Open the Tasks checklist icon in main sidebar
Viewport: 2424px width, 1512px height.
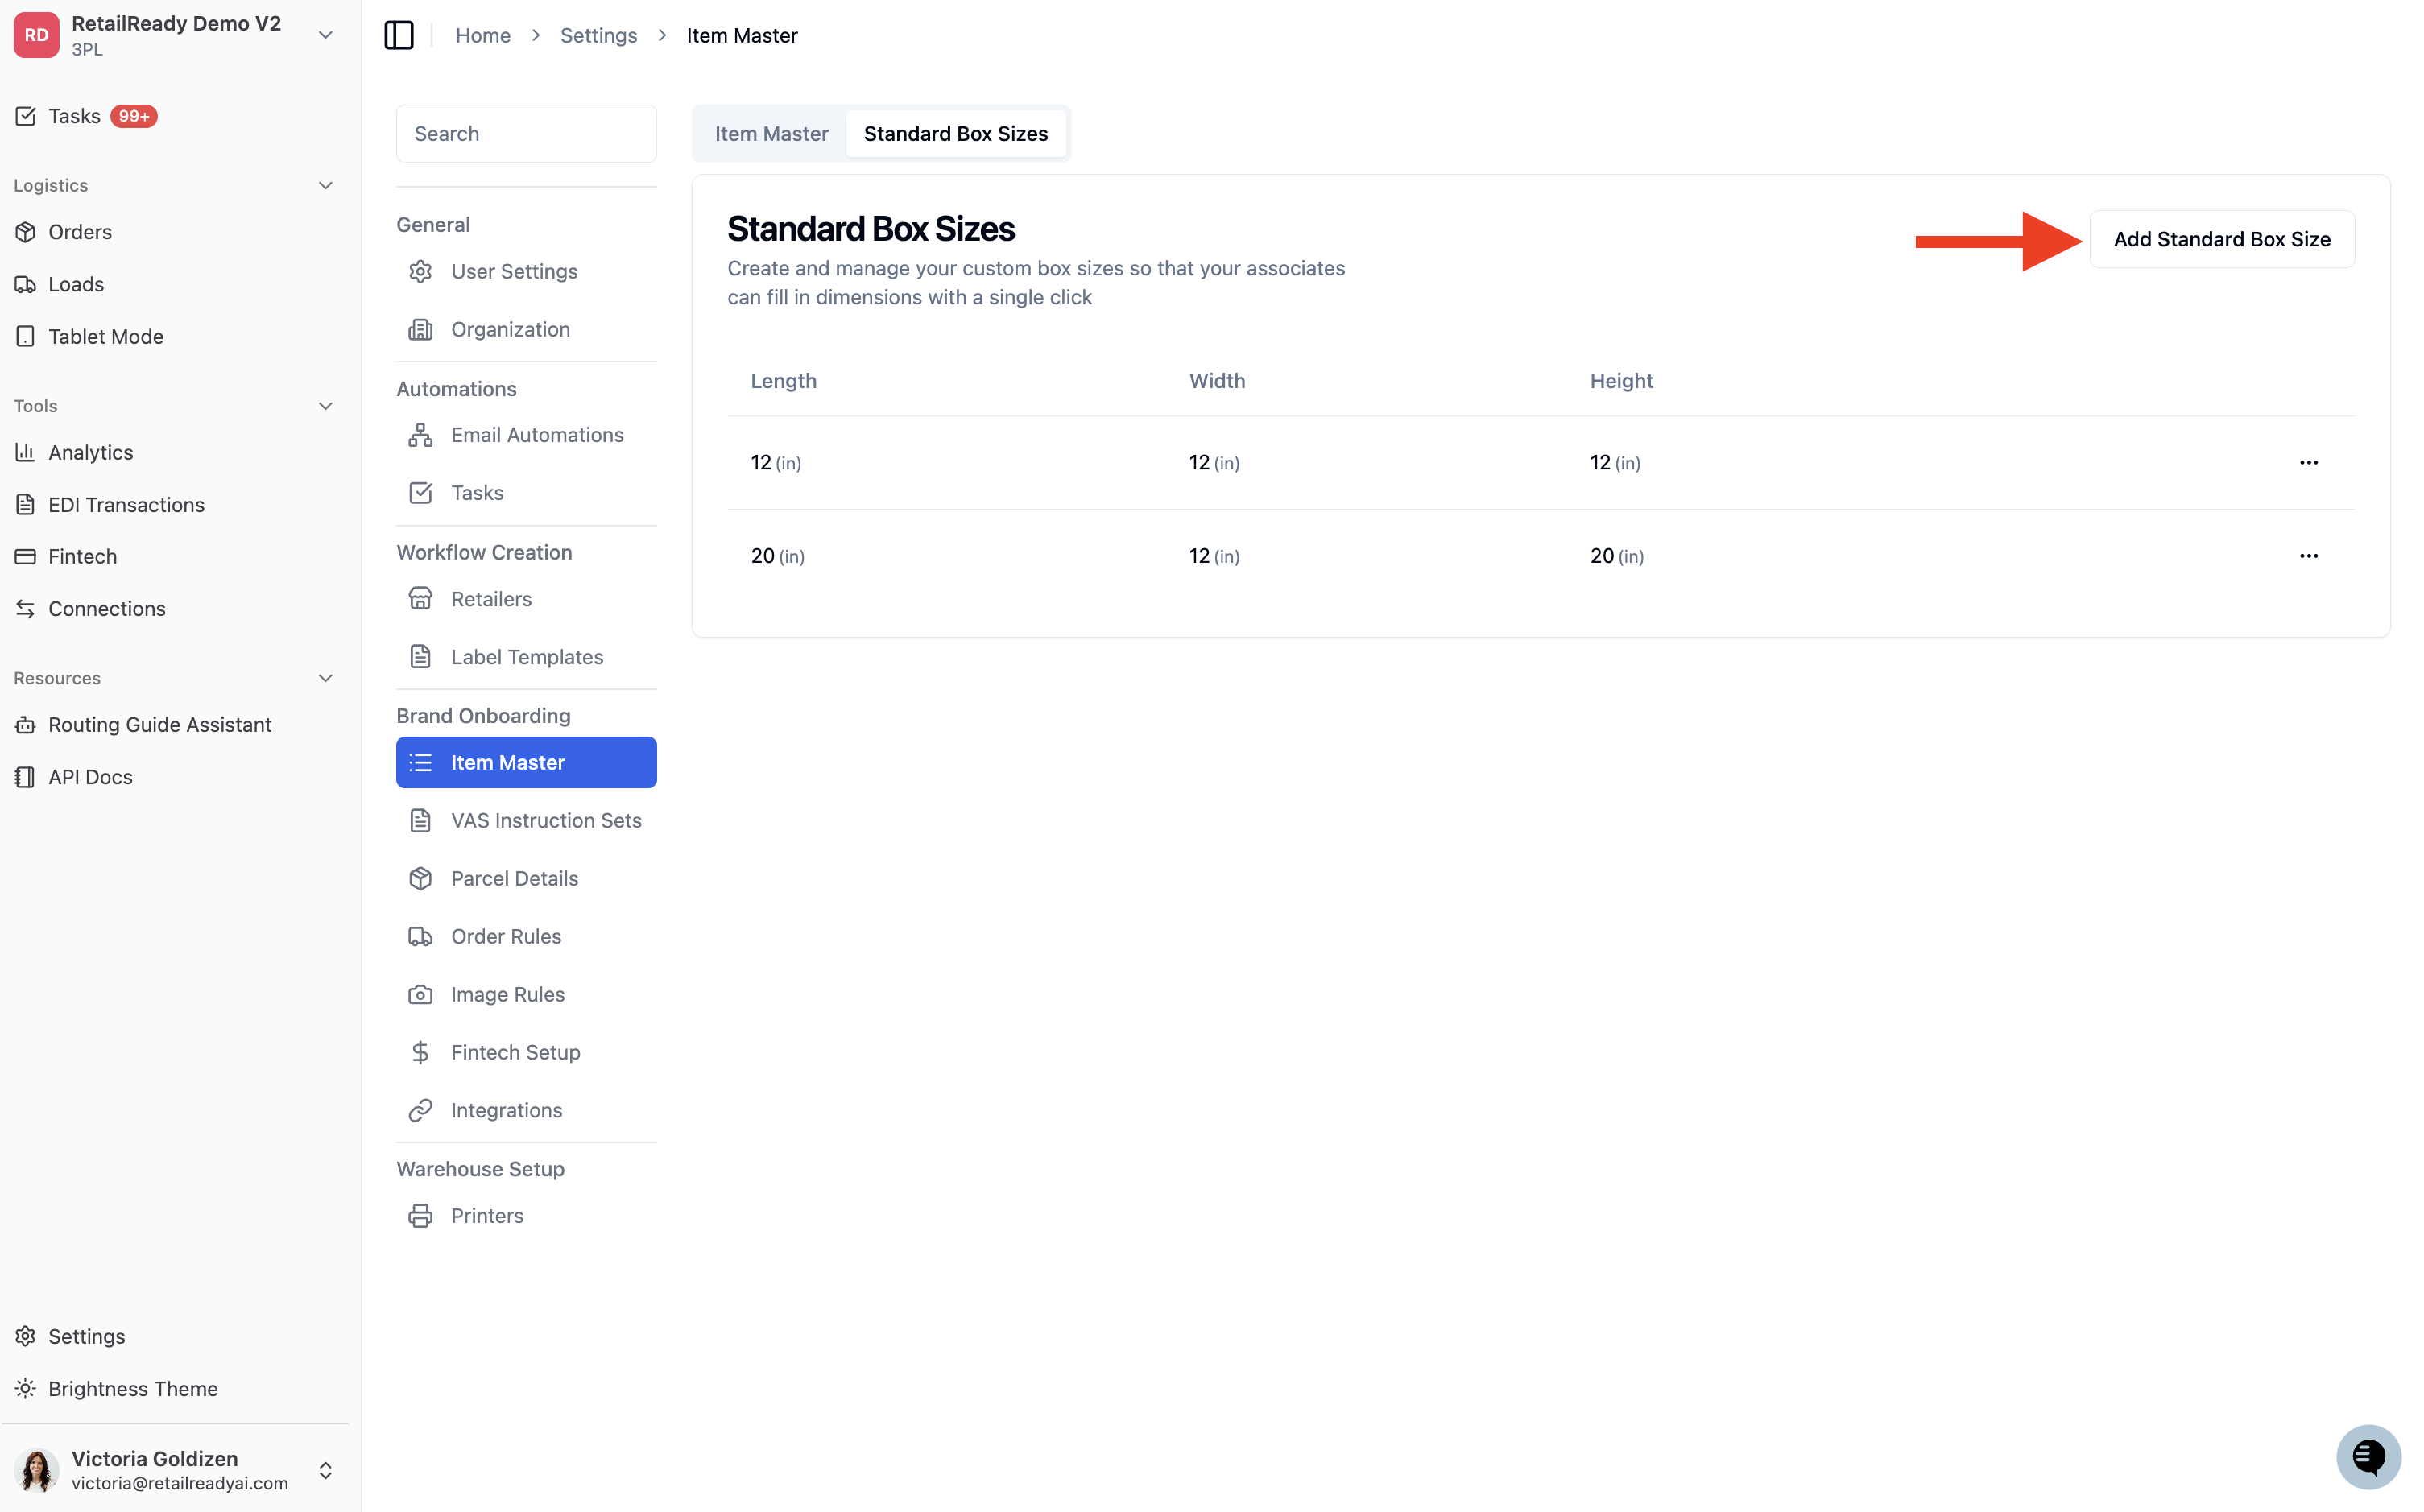click(x=26, y=116)
